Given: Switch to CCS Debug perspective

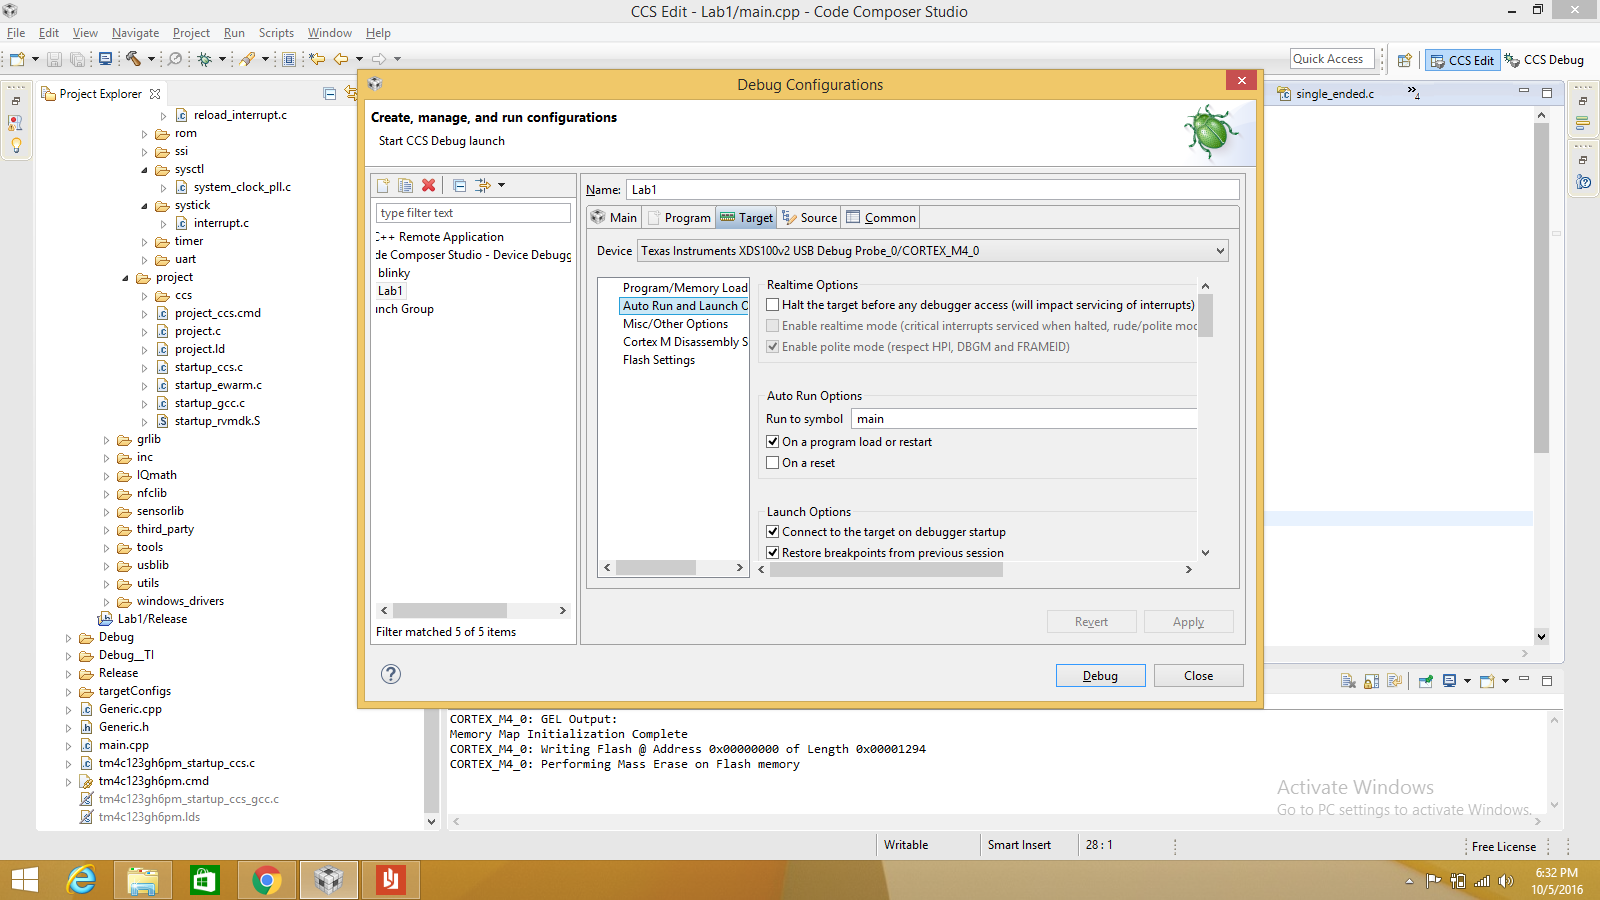Looking at the screenshot, I should click(x=1544, y=60).
